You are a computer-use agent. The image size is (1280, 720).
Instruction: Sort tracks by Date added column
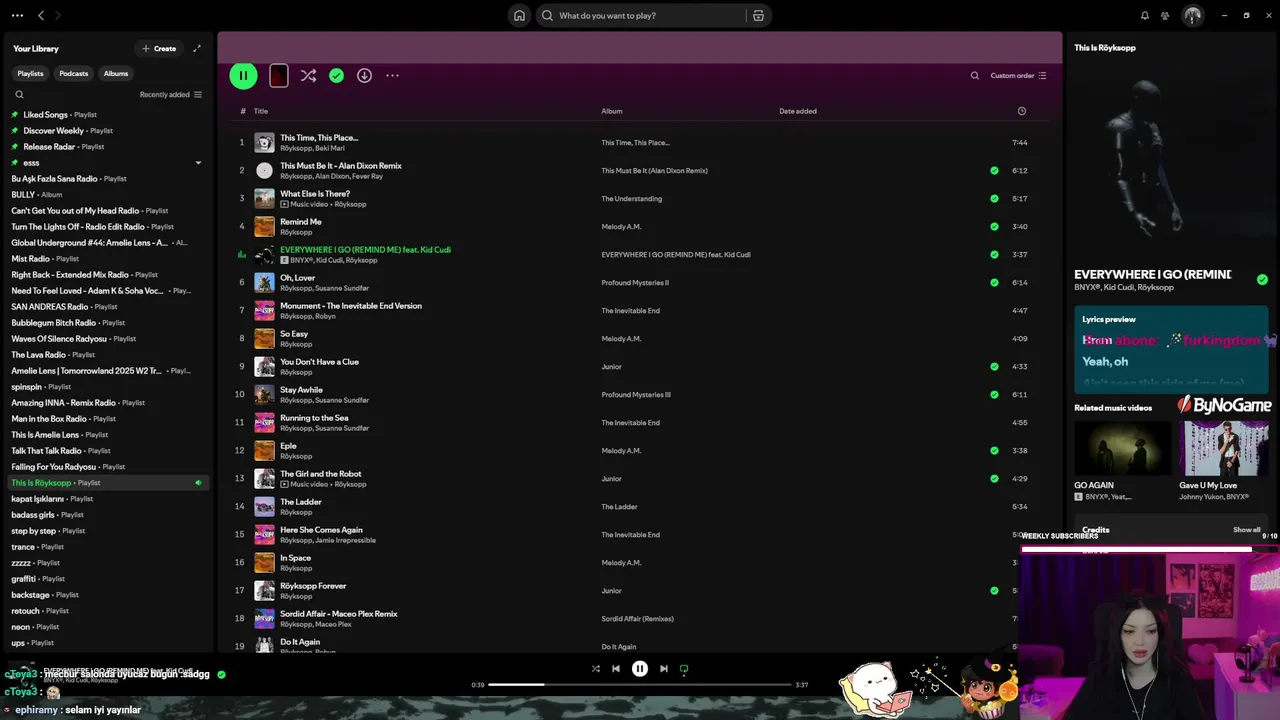coord(798,111)
